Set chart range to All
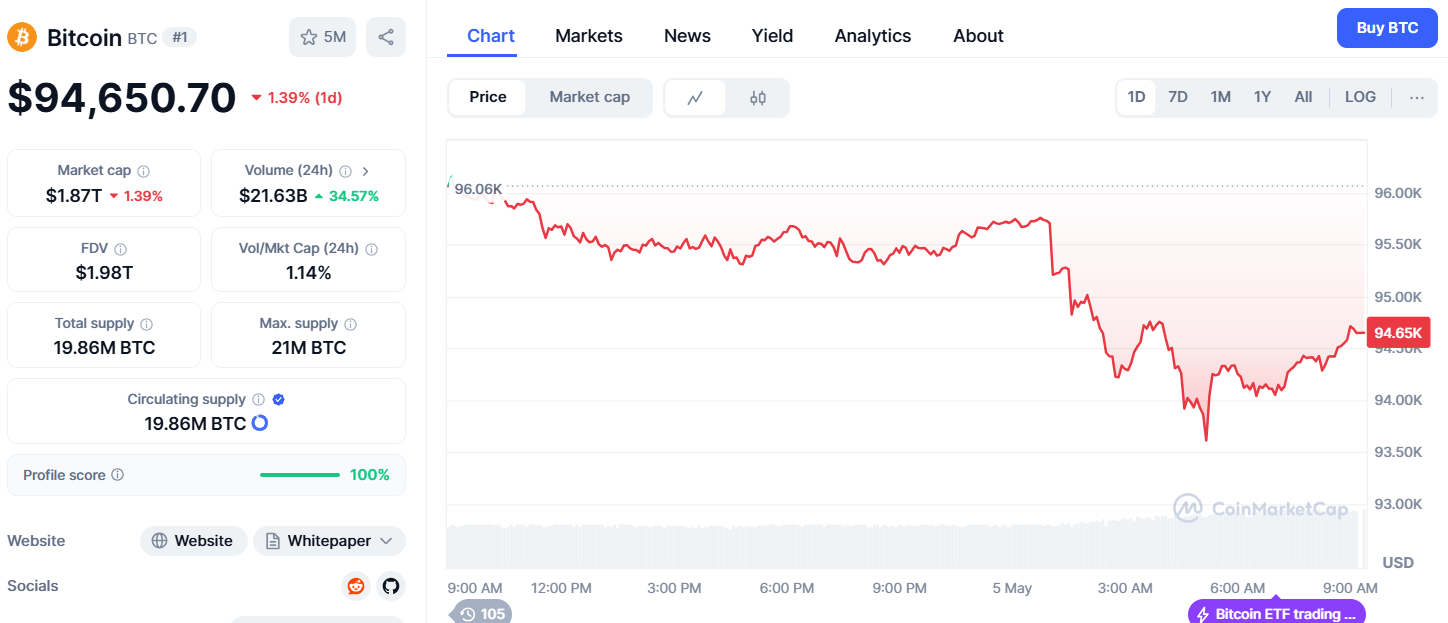This screenshot has height=623, width=1448. pyautogui.click(x=1303, y=97)
